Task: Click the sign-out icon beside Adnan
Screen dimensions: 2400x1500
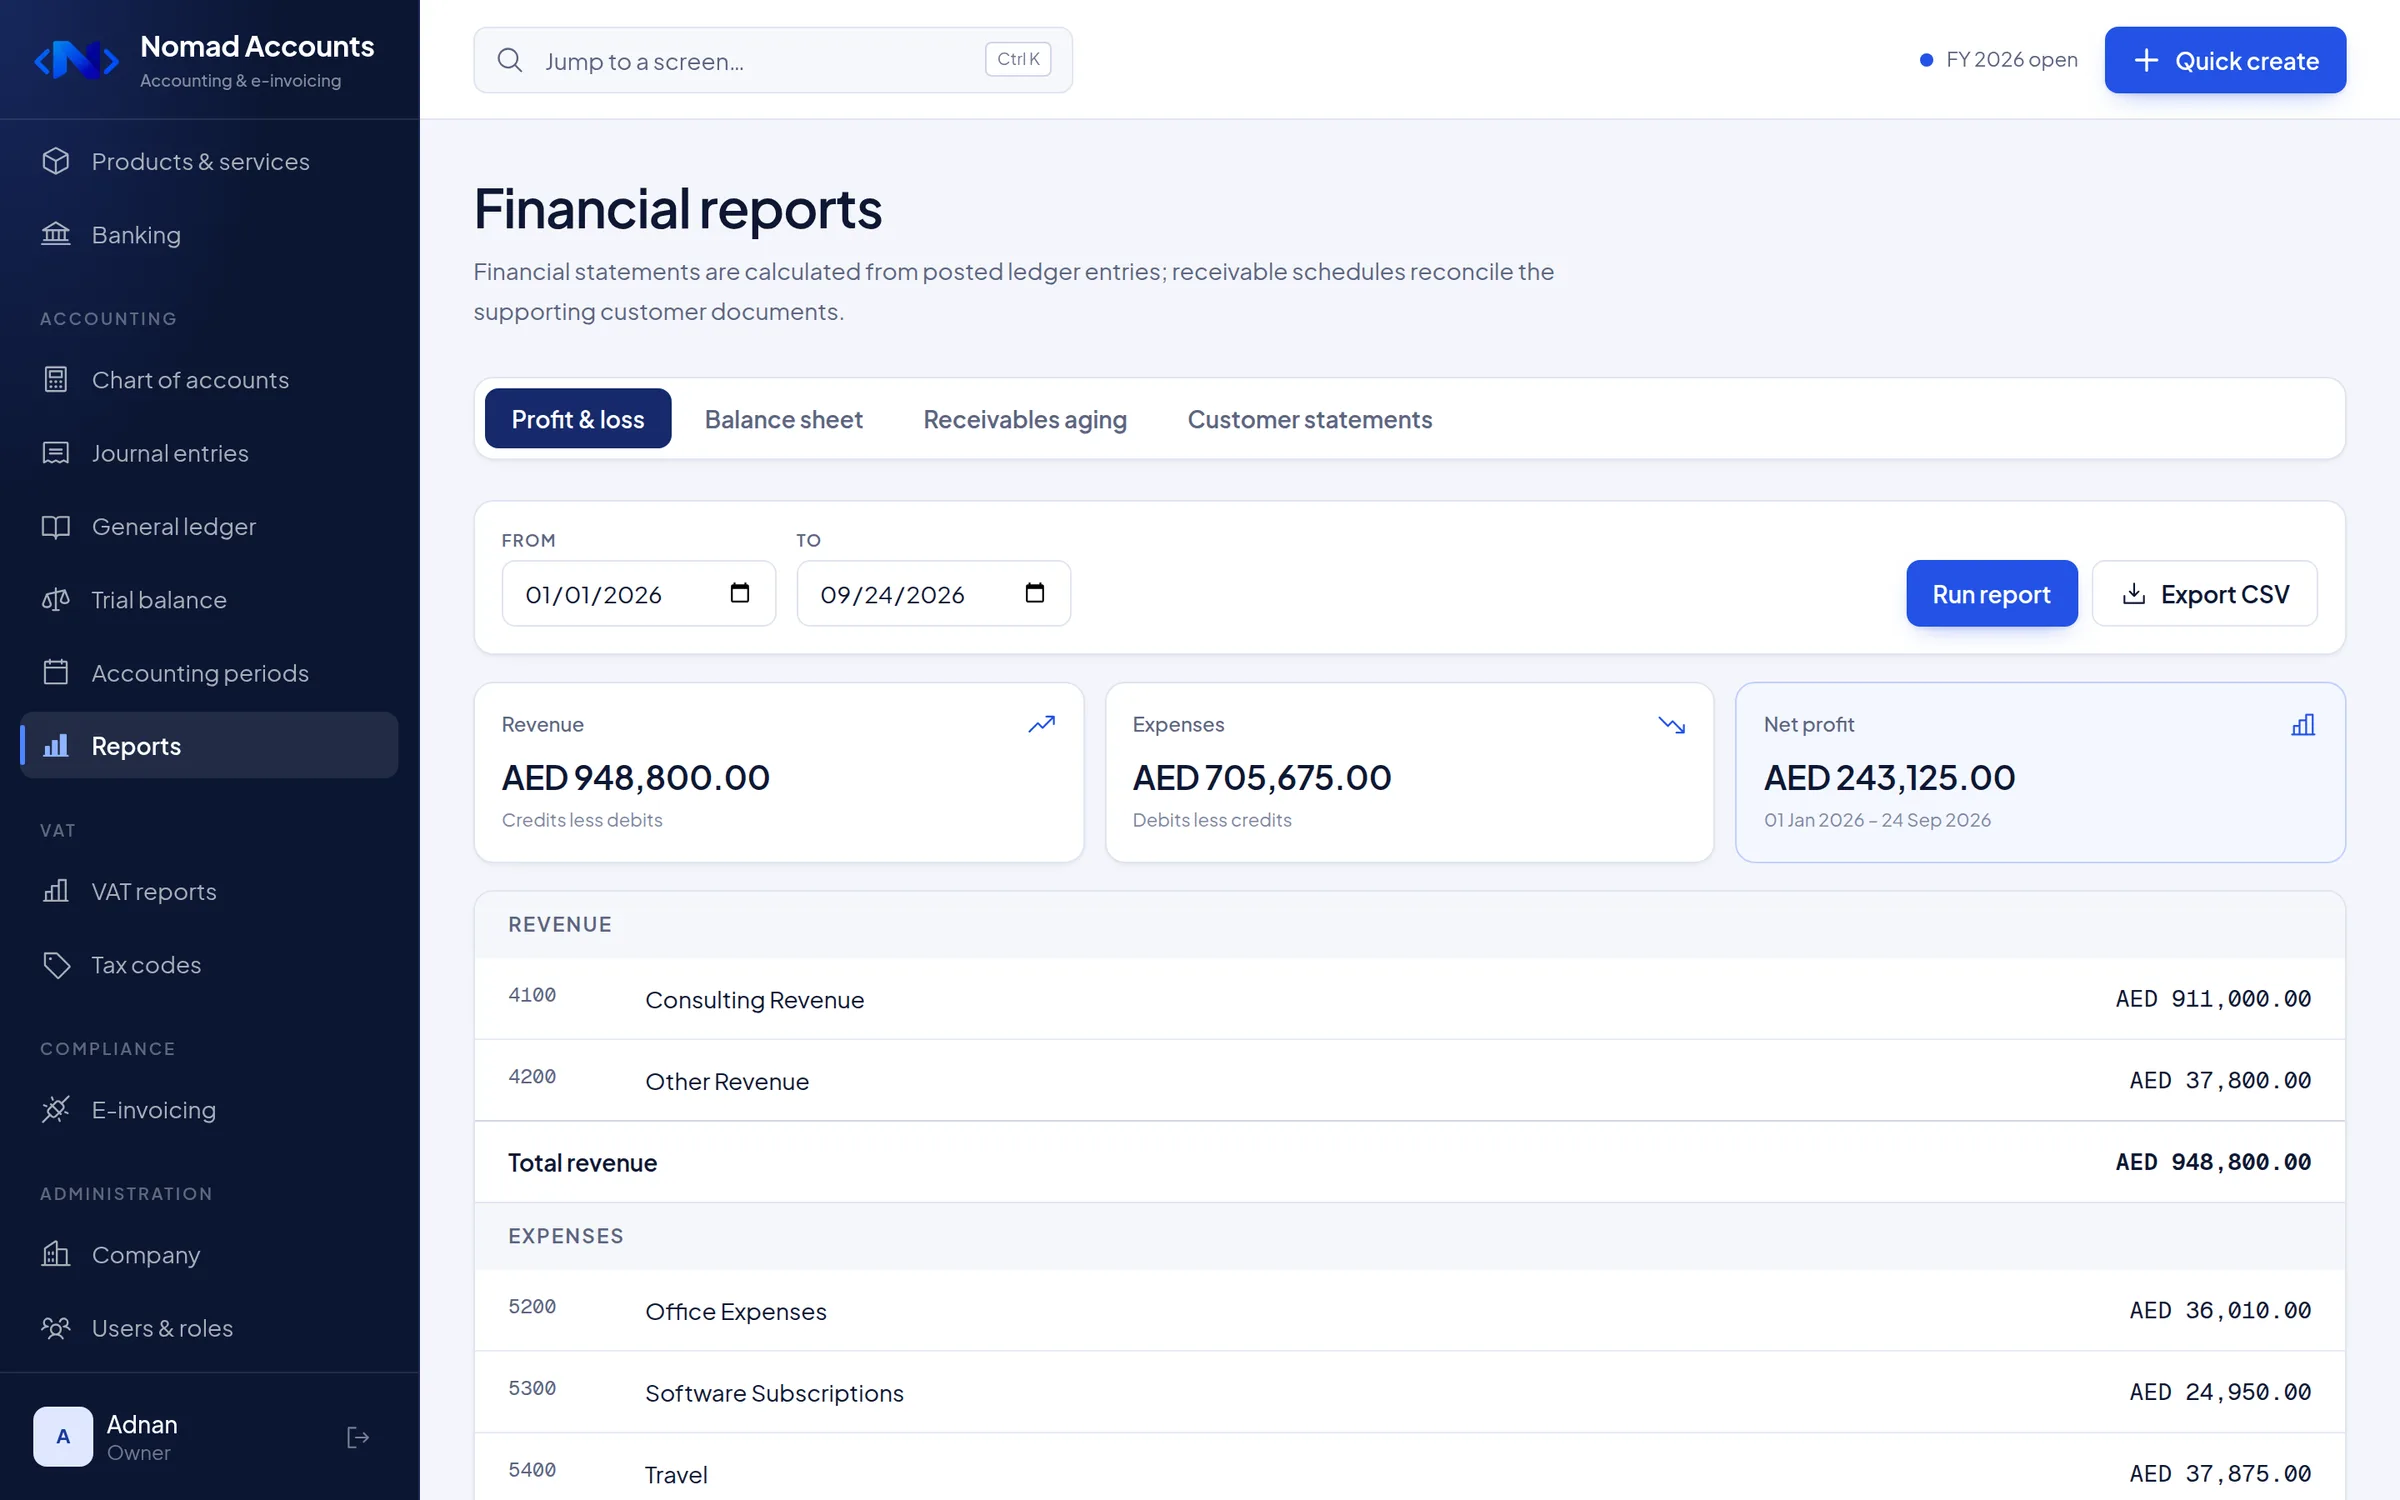Action: point(358,1437)
